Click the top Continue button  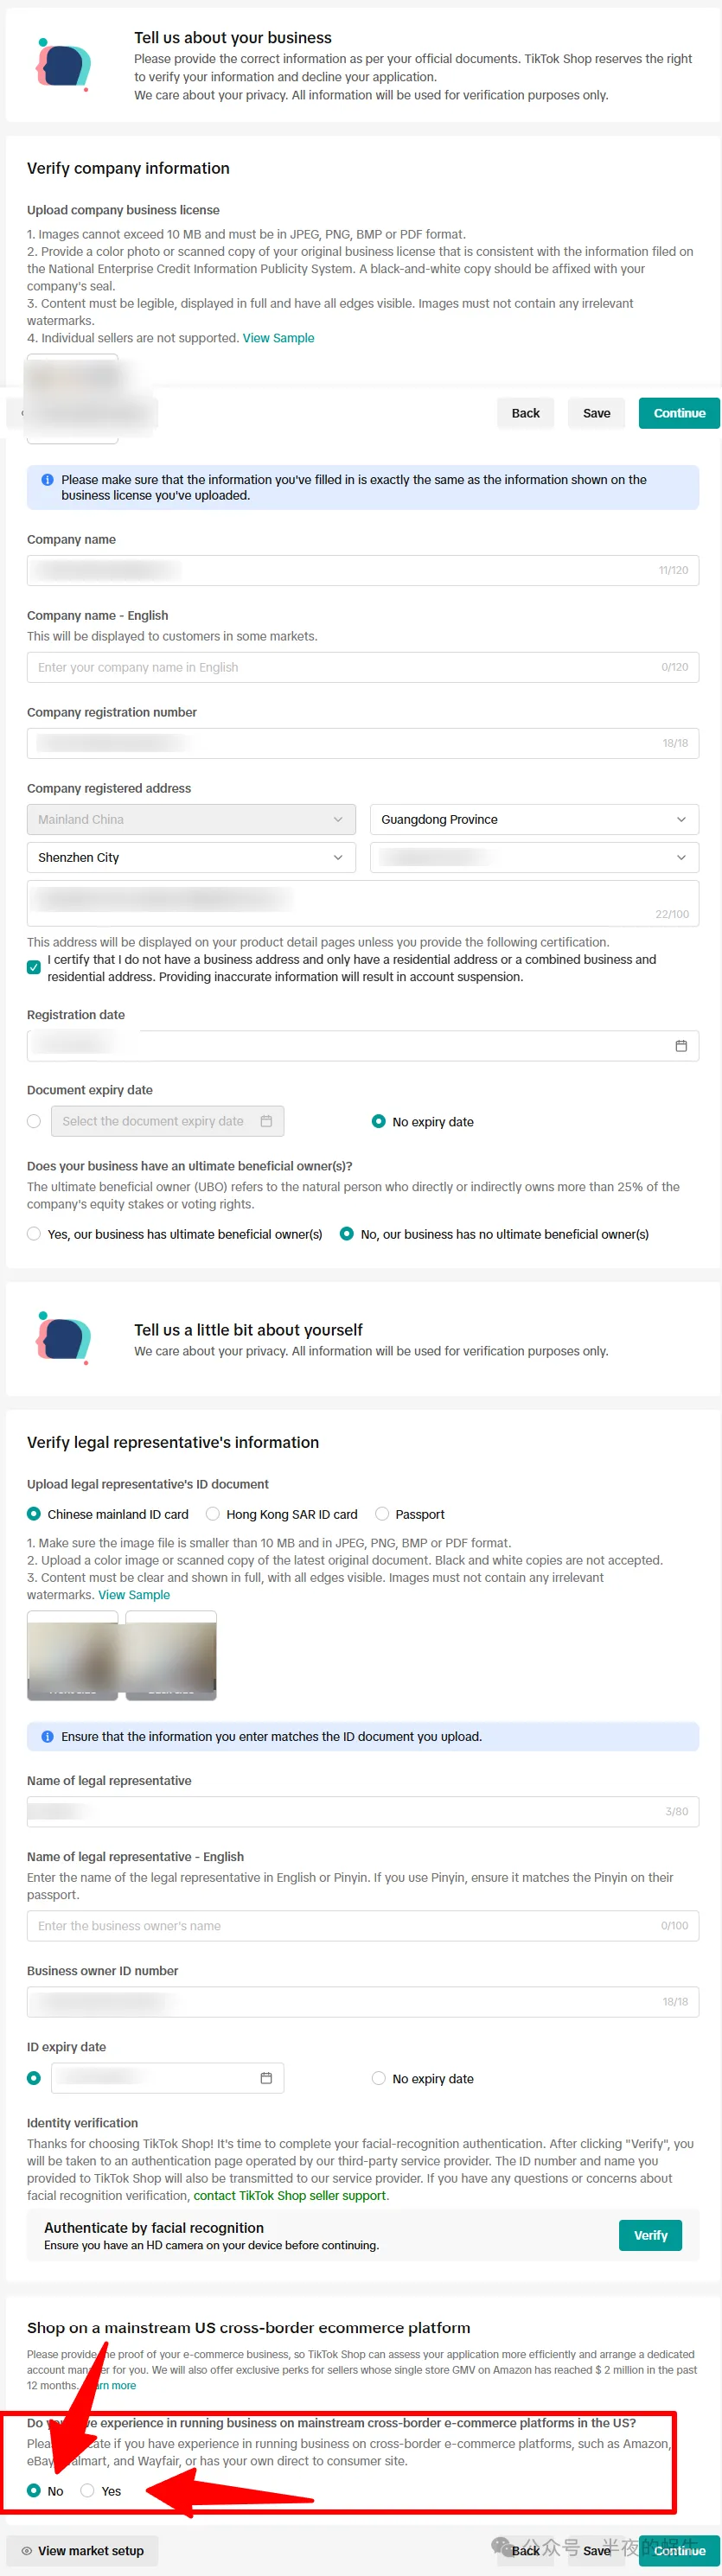680,413
